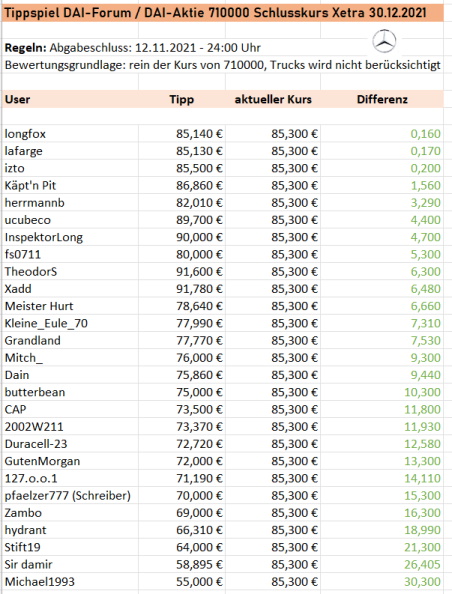
Task: Select the title cell with Tippspiel DAI-Forum
Action: [223, 13]
